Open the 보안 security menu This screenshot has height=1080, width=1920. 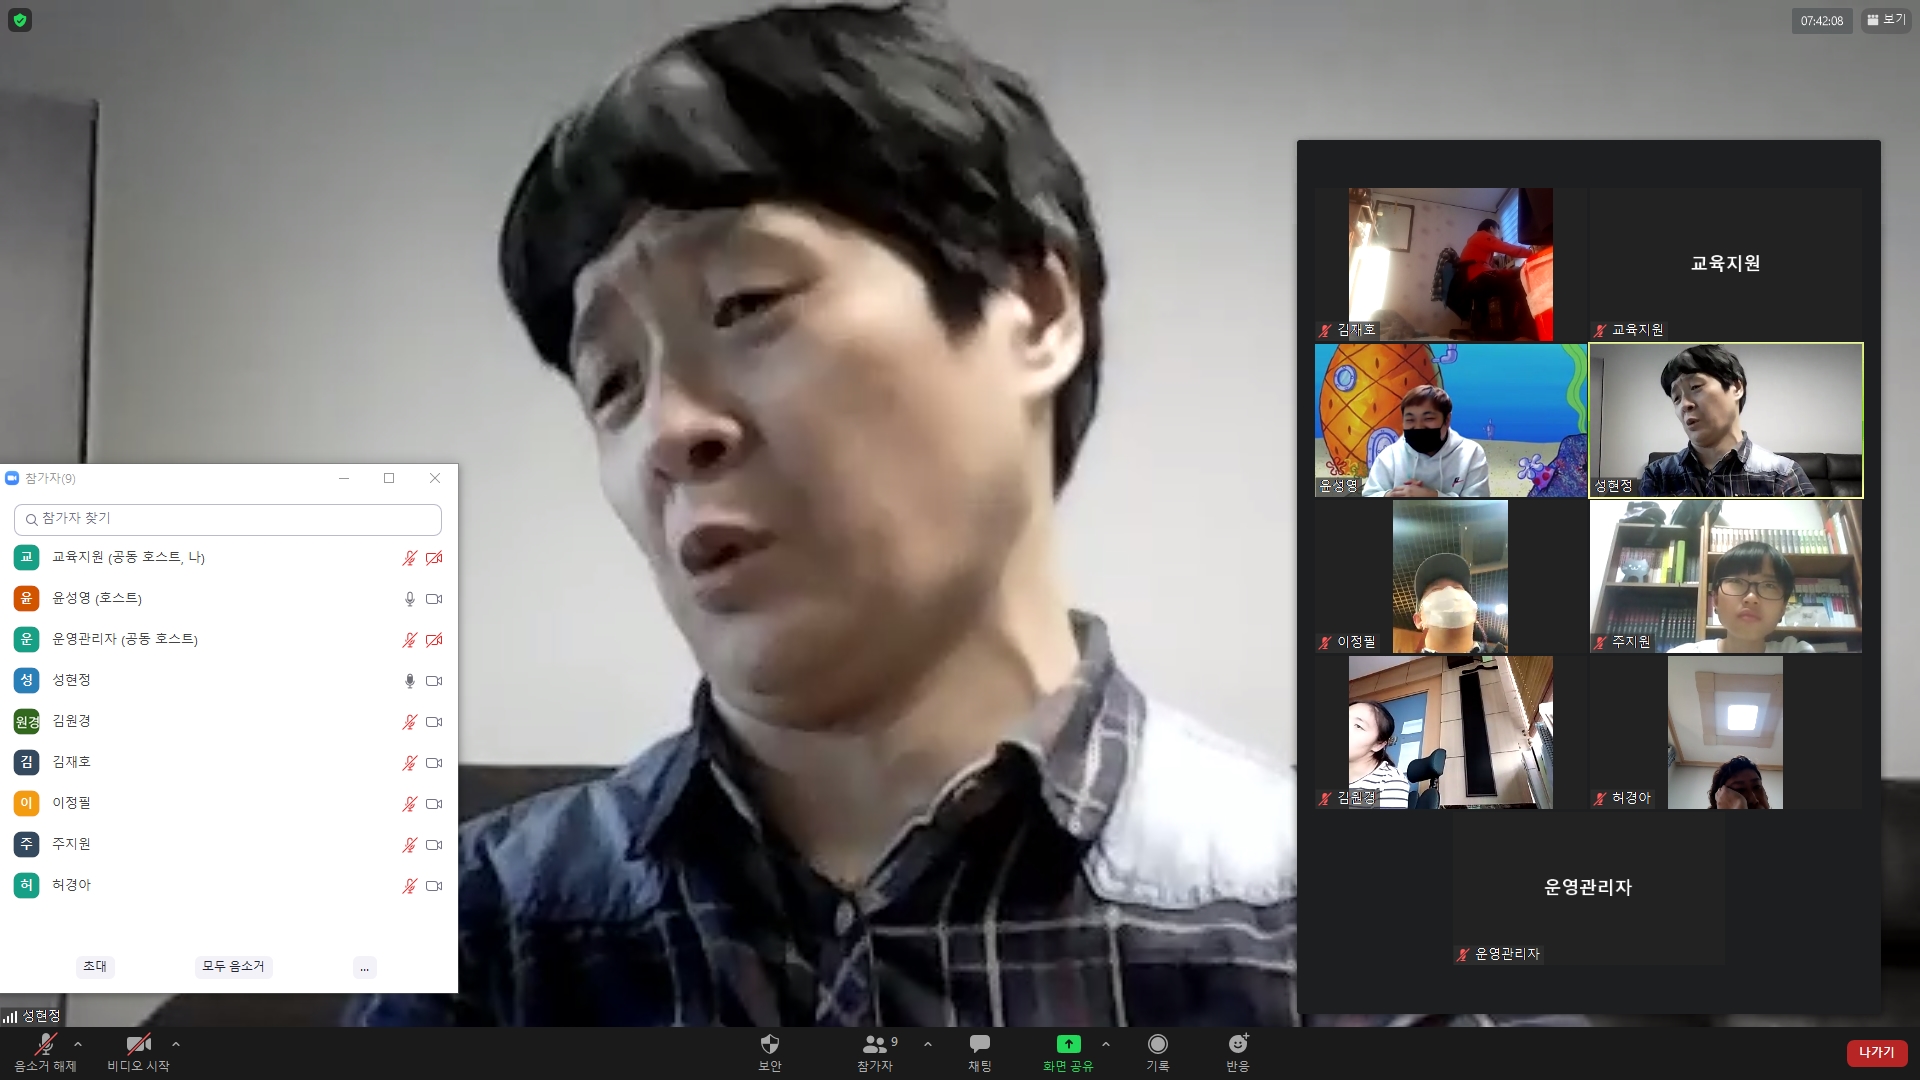tap(770, 1052)
